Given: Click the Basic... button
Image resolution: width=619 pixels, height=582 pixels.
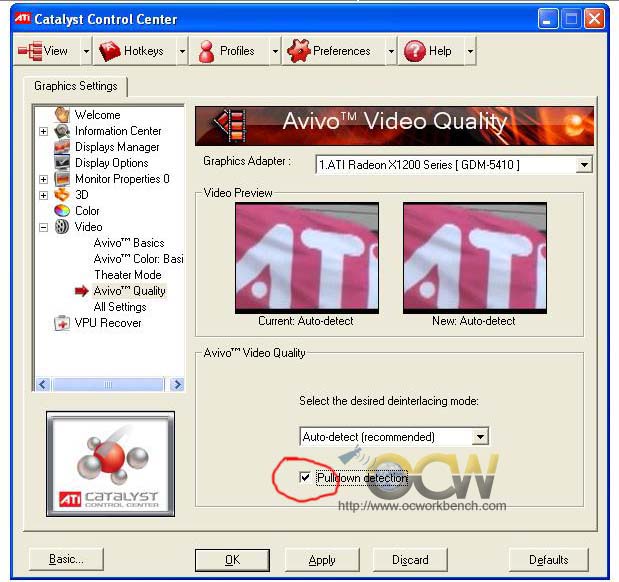Looking at the screenshot, I should click(66, 559).
